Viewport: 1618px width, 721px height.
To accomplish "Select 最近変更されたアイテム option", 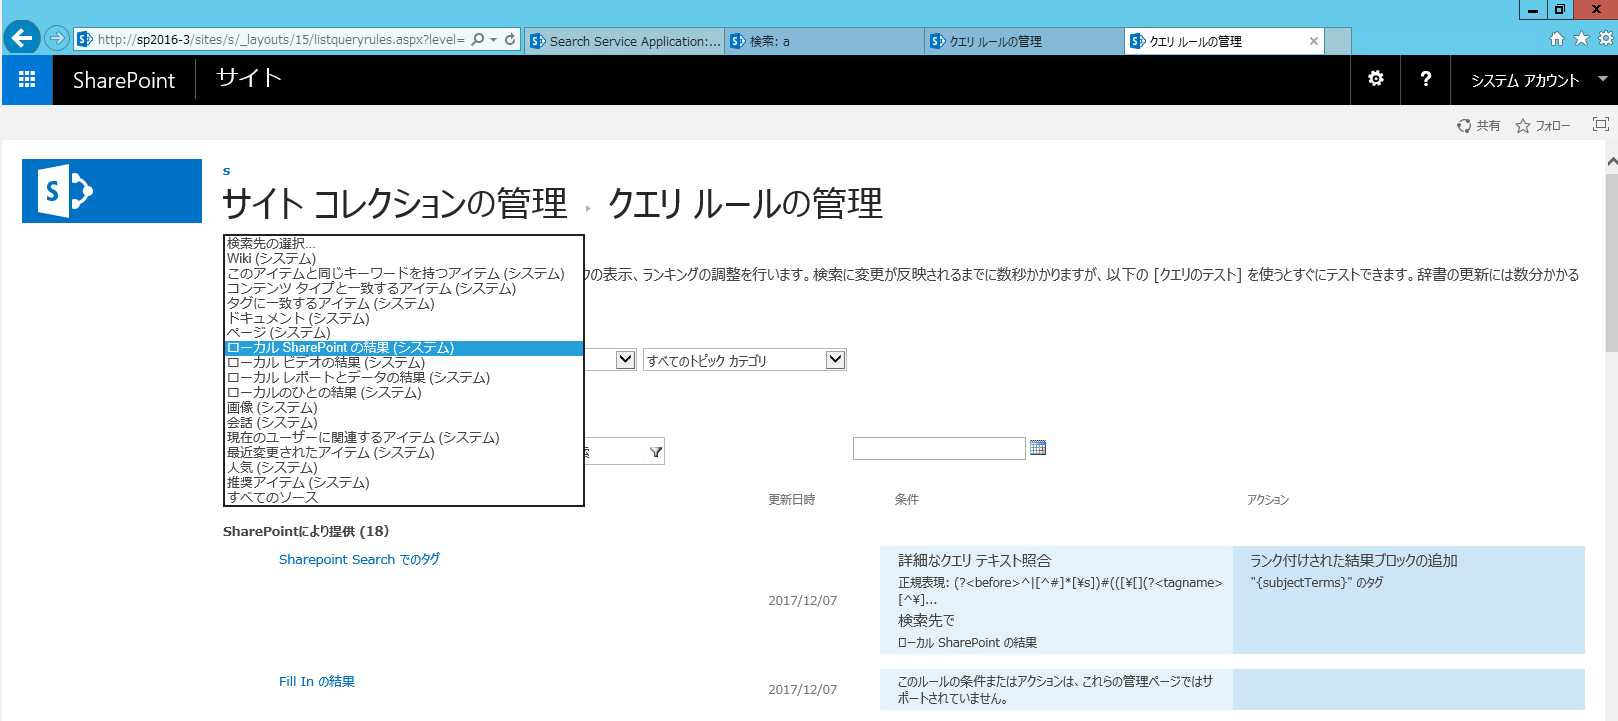I will coord(404,452).
